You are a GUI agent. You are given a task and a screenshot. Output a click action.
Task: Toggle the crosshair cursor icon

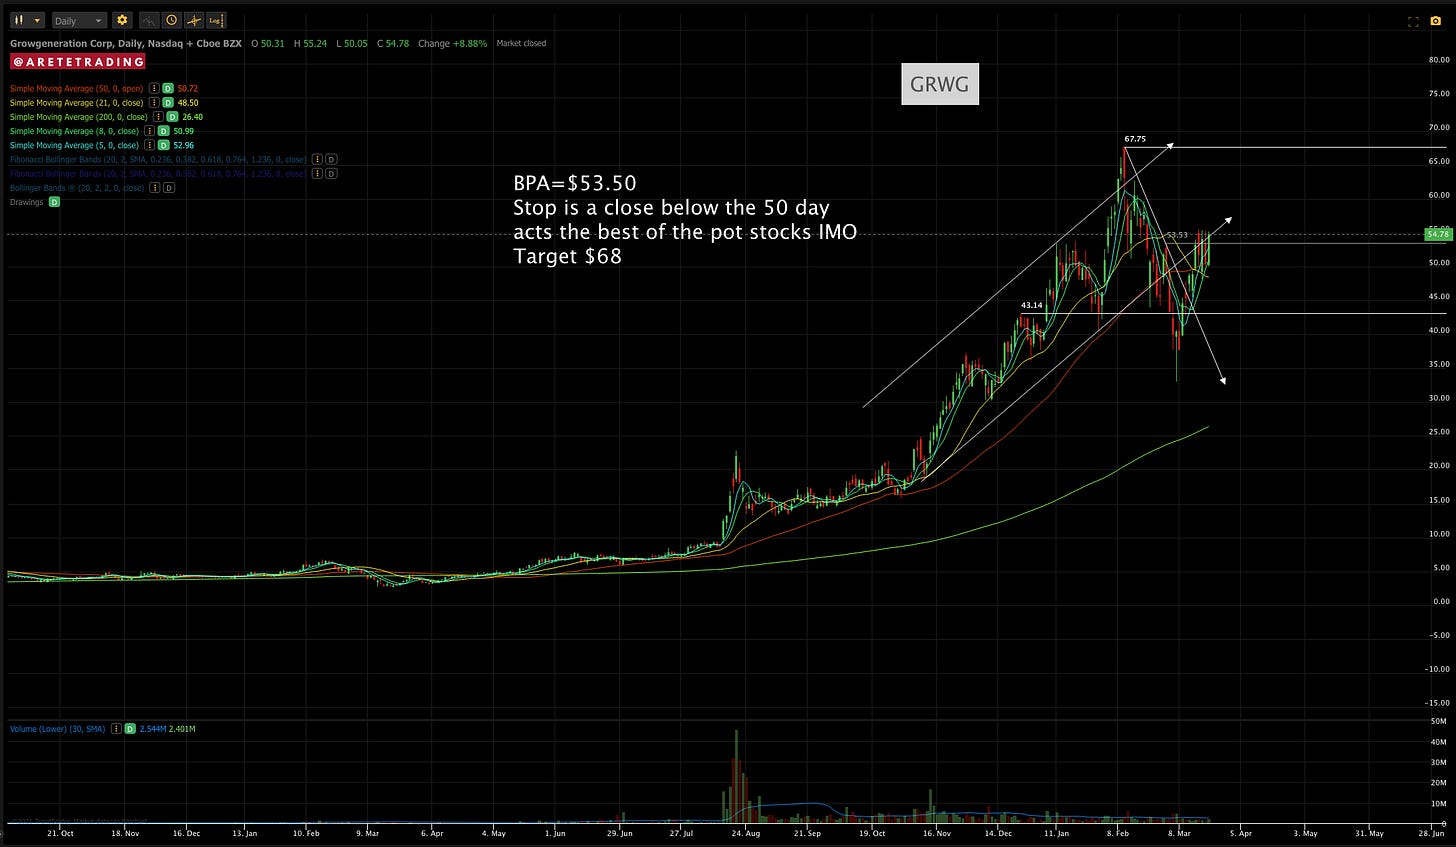tap(193, 20)
